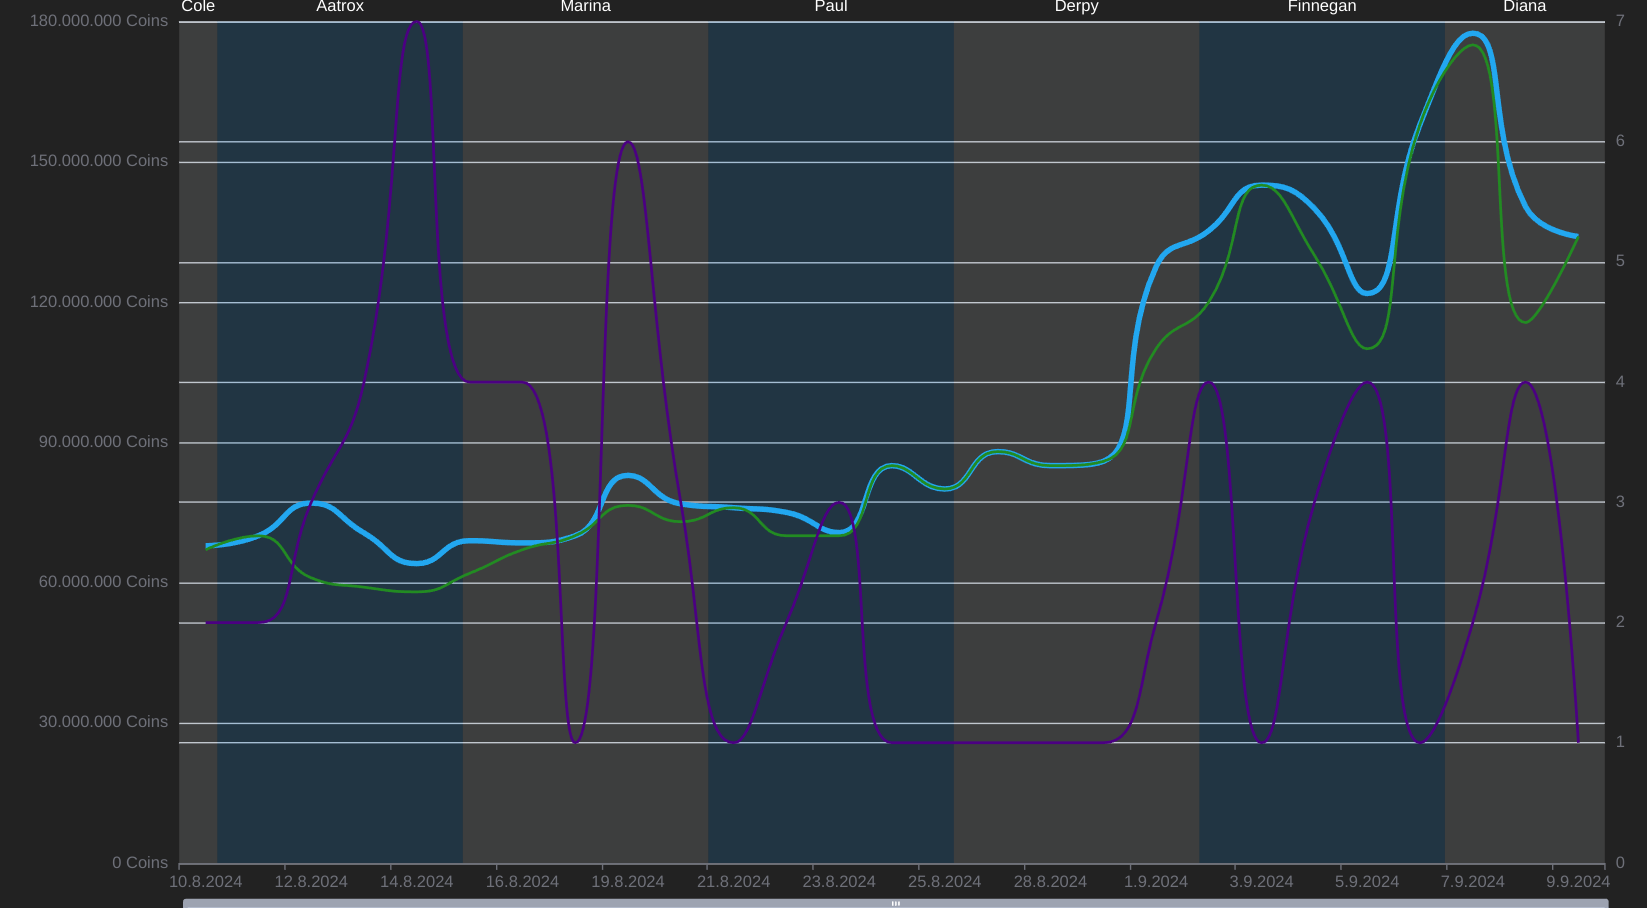The height and width of the screenshot is (908, 1647).
Task: Click the 10.8.2024 date axis label
Action: [x=205, y=881]
